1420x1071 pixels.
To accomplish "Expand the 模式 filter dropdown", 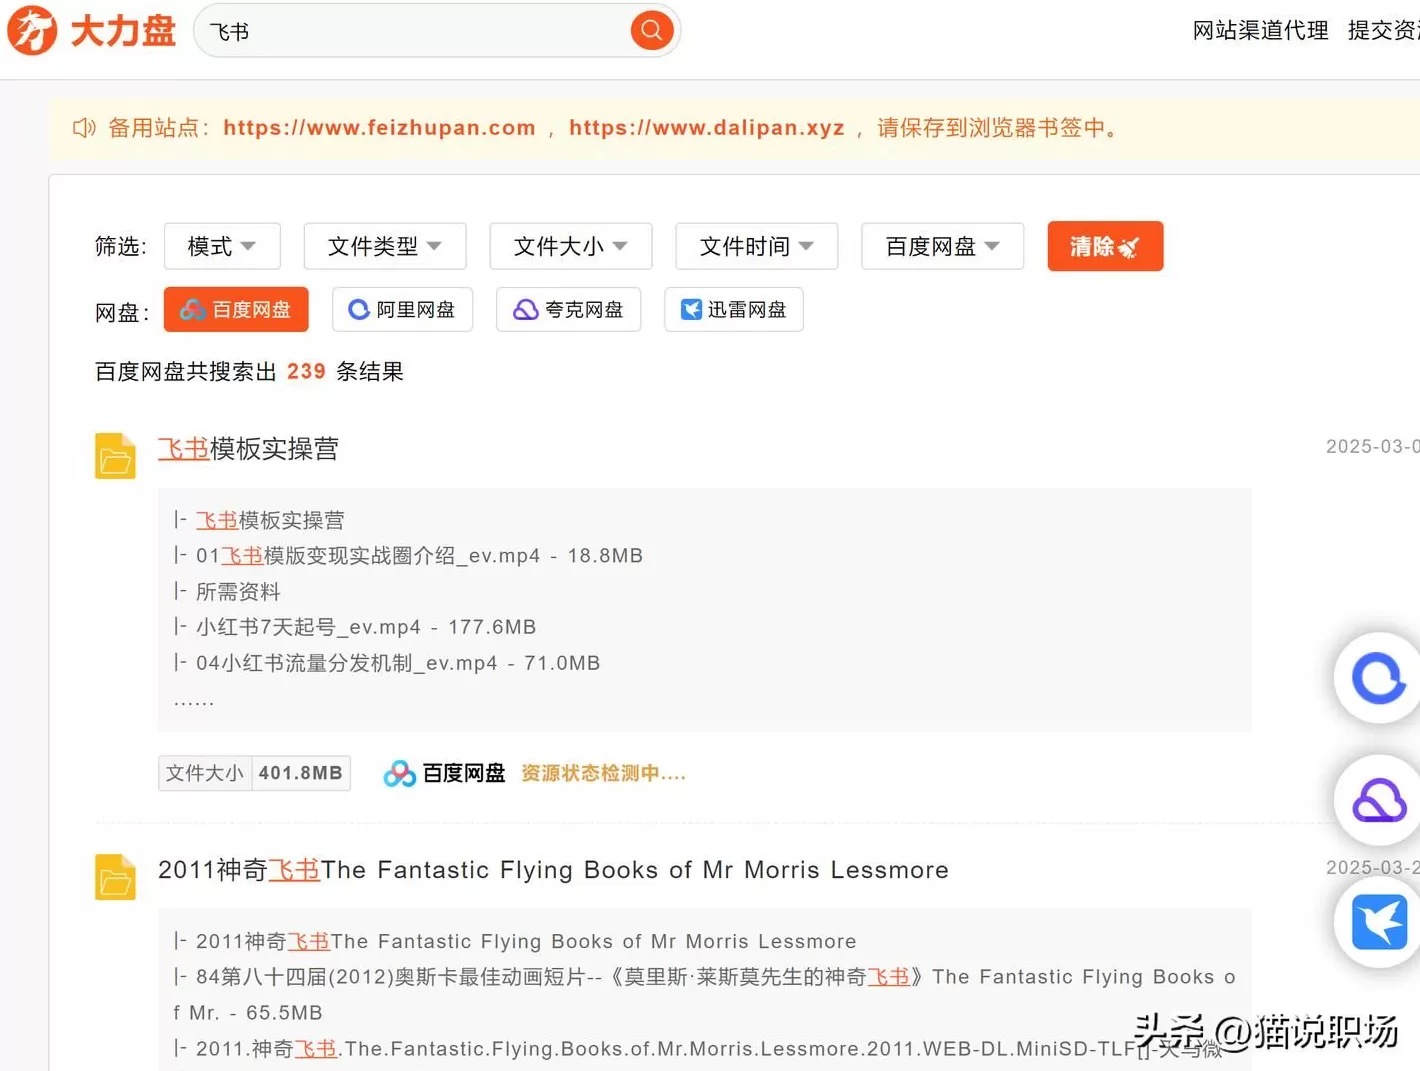I will tap(222, 246).
